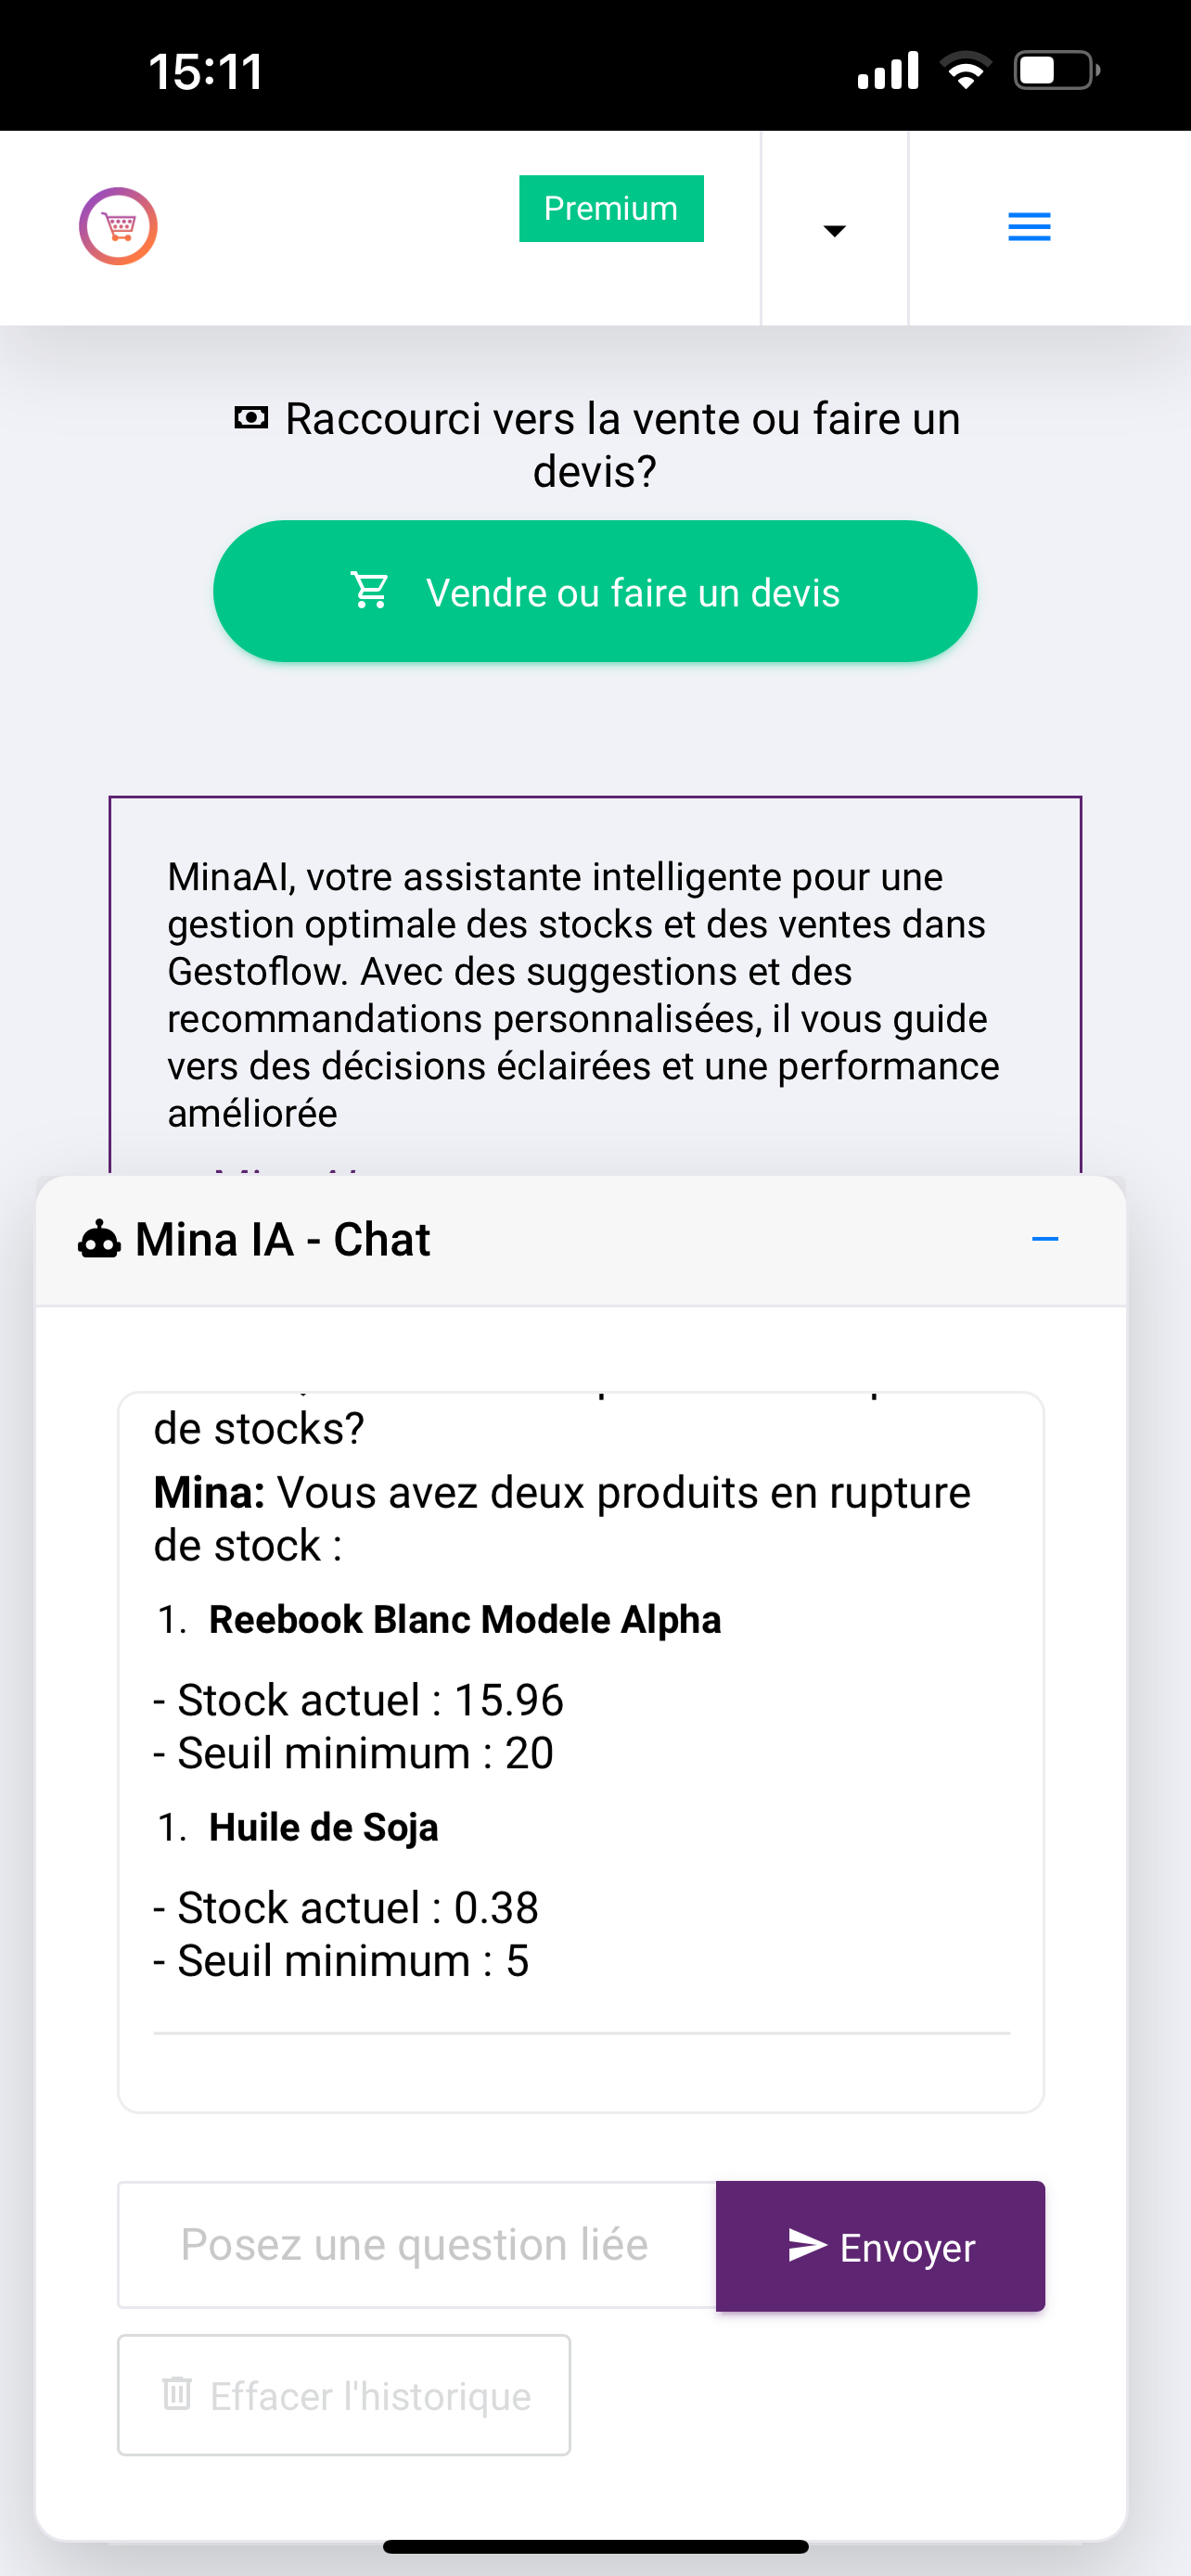Clear chat with Effacer l'historique

click(x=344, y=2395)
